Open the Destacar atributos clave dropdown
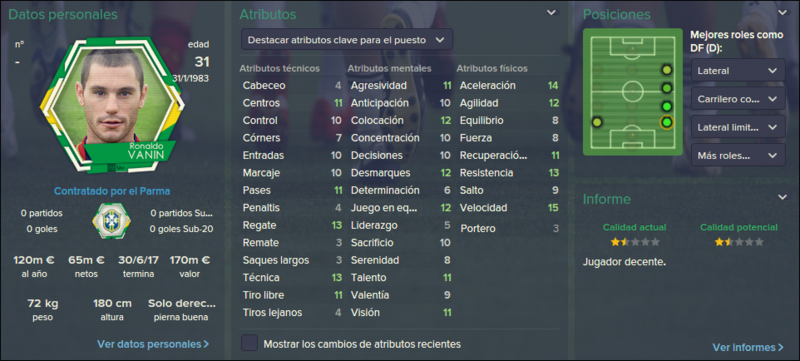The width and height of the screenshot is (800, 361). click(347, 40)
